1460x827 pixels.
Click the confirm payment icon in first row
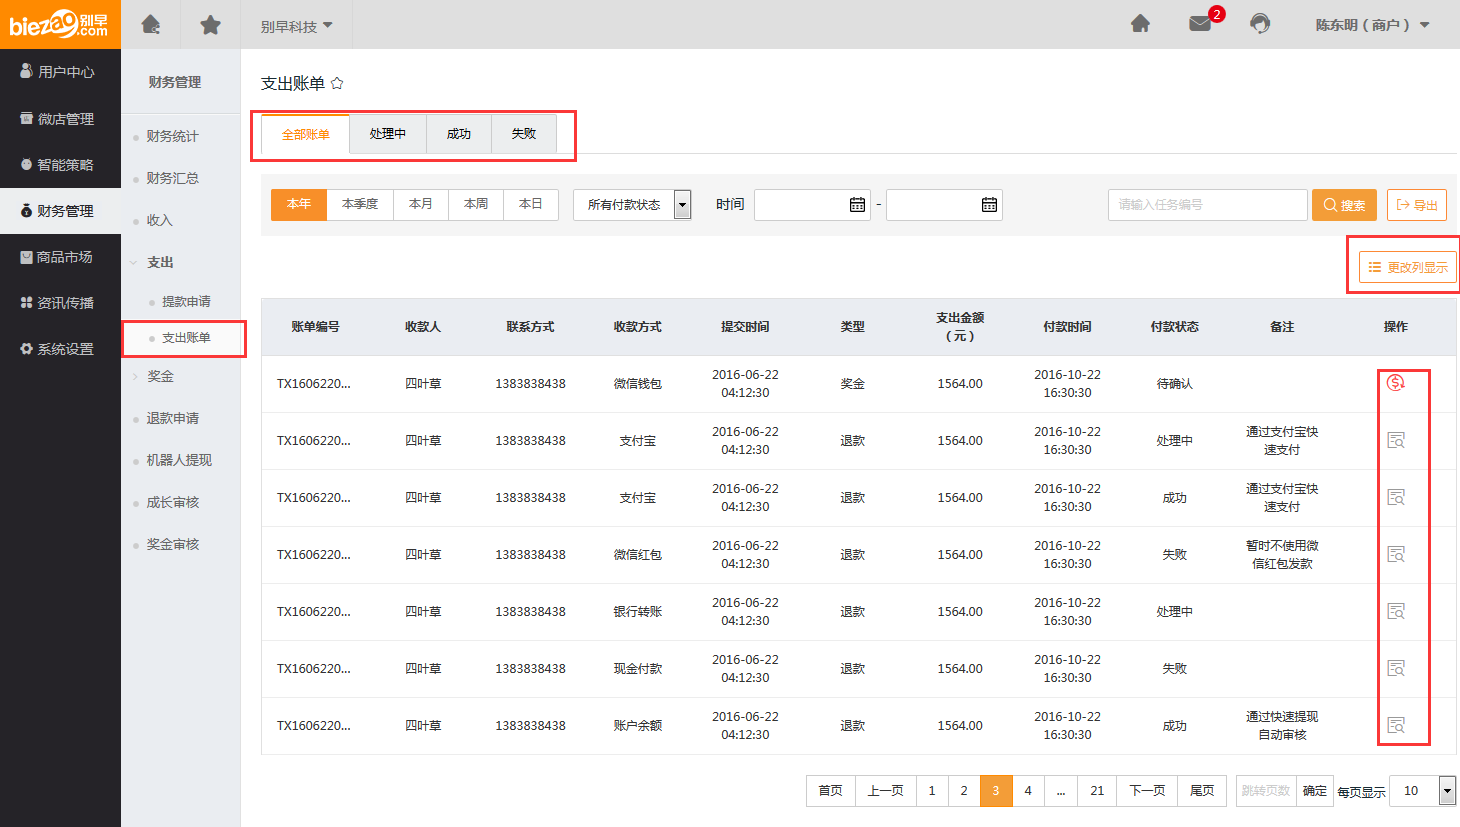coord(1396,383)
